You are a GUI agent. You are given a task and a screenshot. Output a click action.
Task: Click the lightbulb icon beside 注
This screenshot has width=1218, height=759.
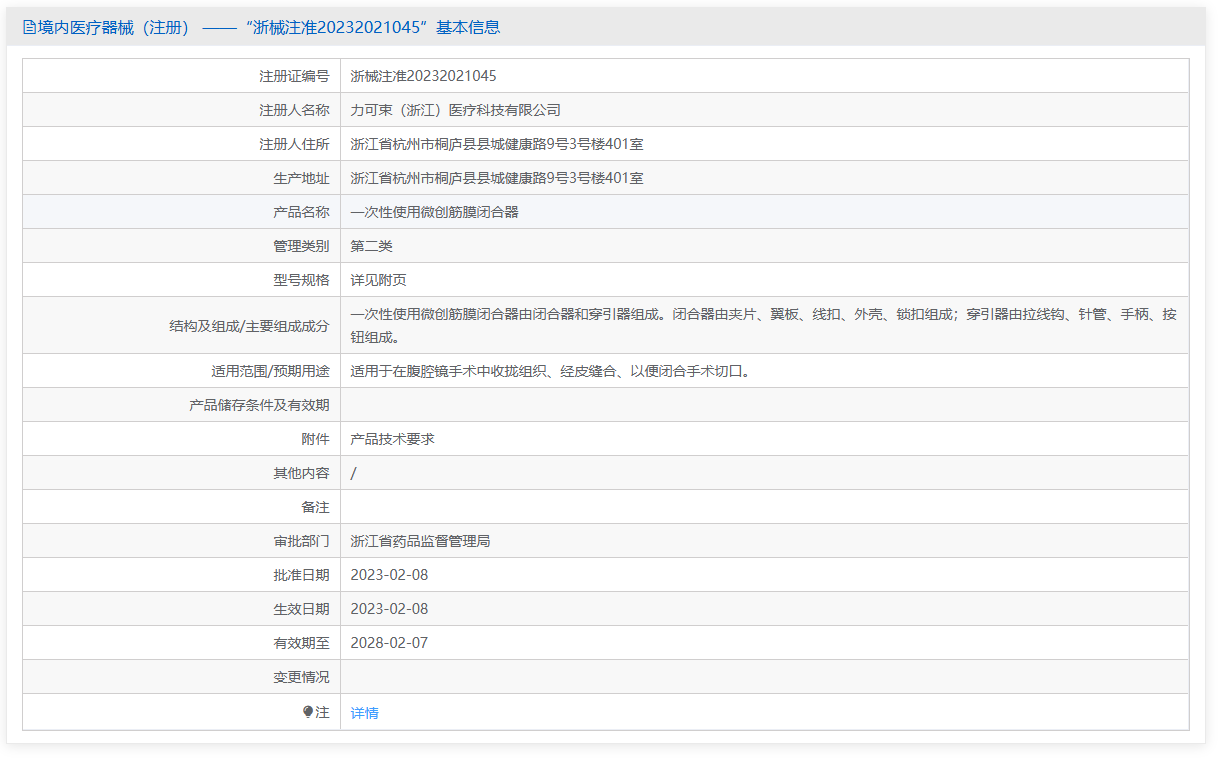(x=308, y=713)
